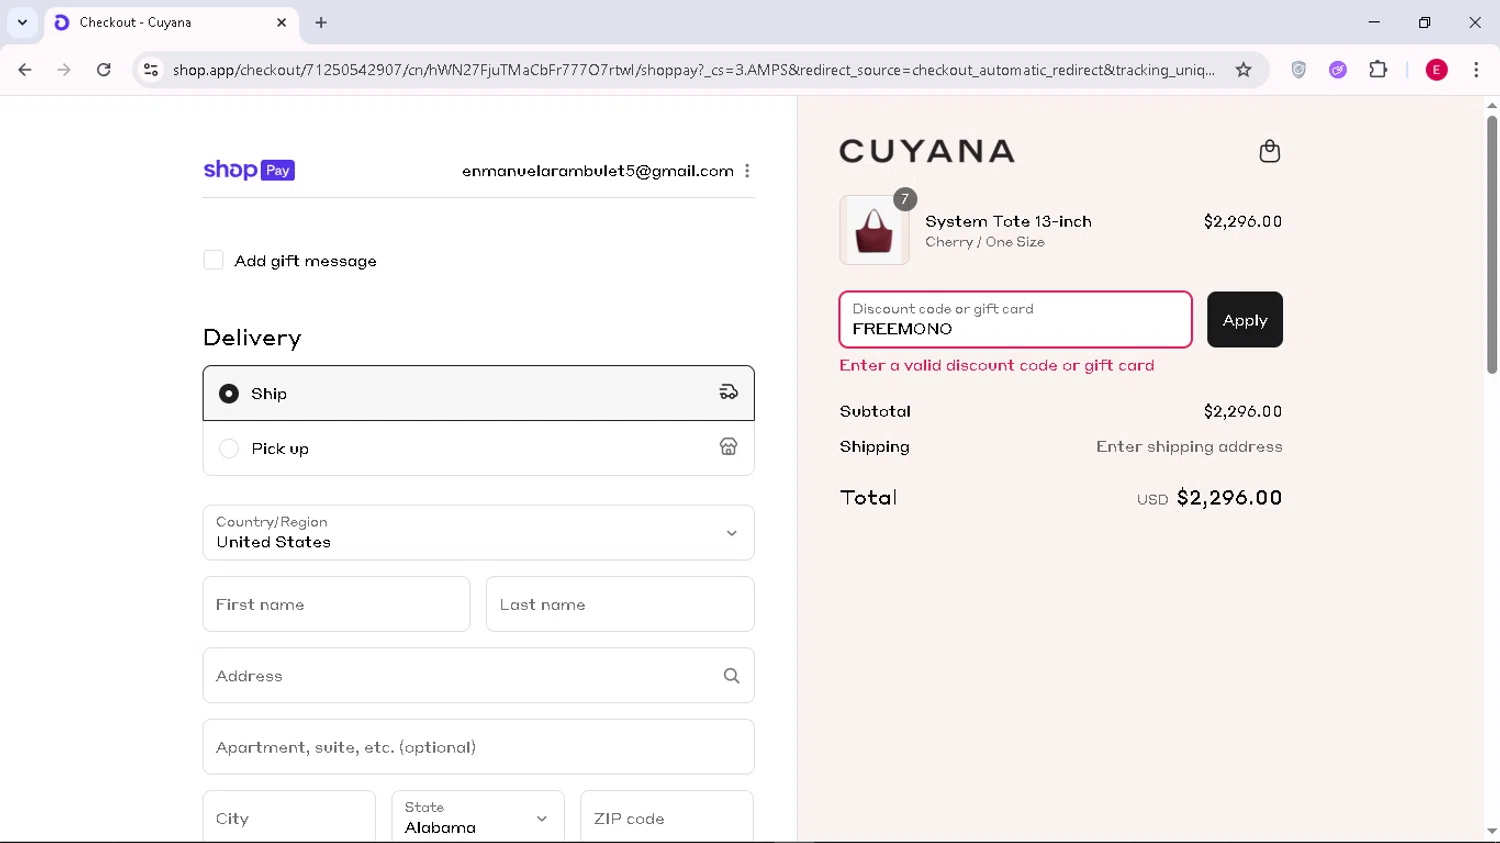The width and height of the screenshot is (1500, 843).
Task: Click the browser address bar URL
Action: [693, 70]
